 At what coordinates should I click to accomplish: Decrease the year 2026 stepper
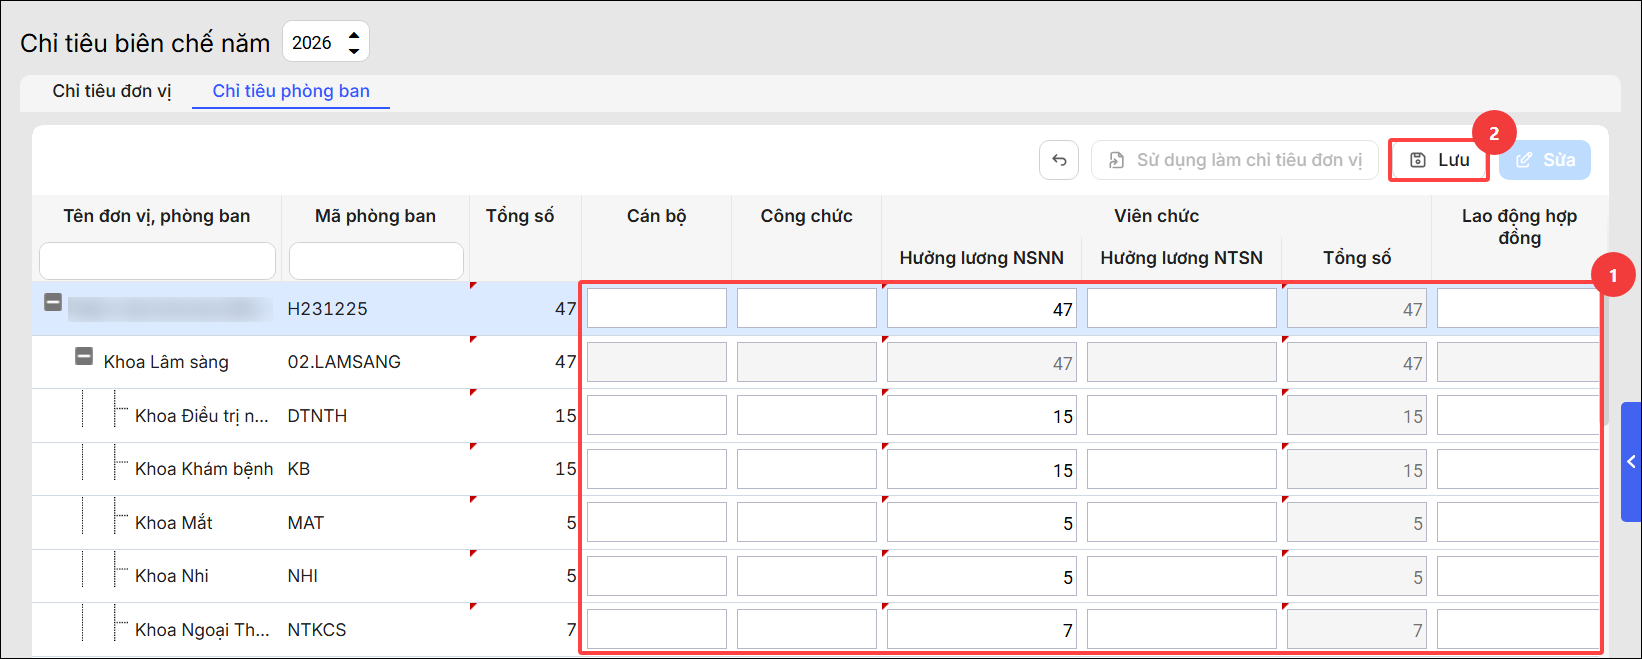point(354,50)
